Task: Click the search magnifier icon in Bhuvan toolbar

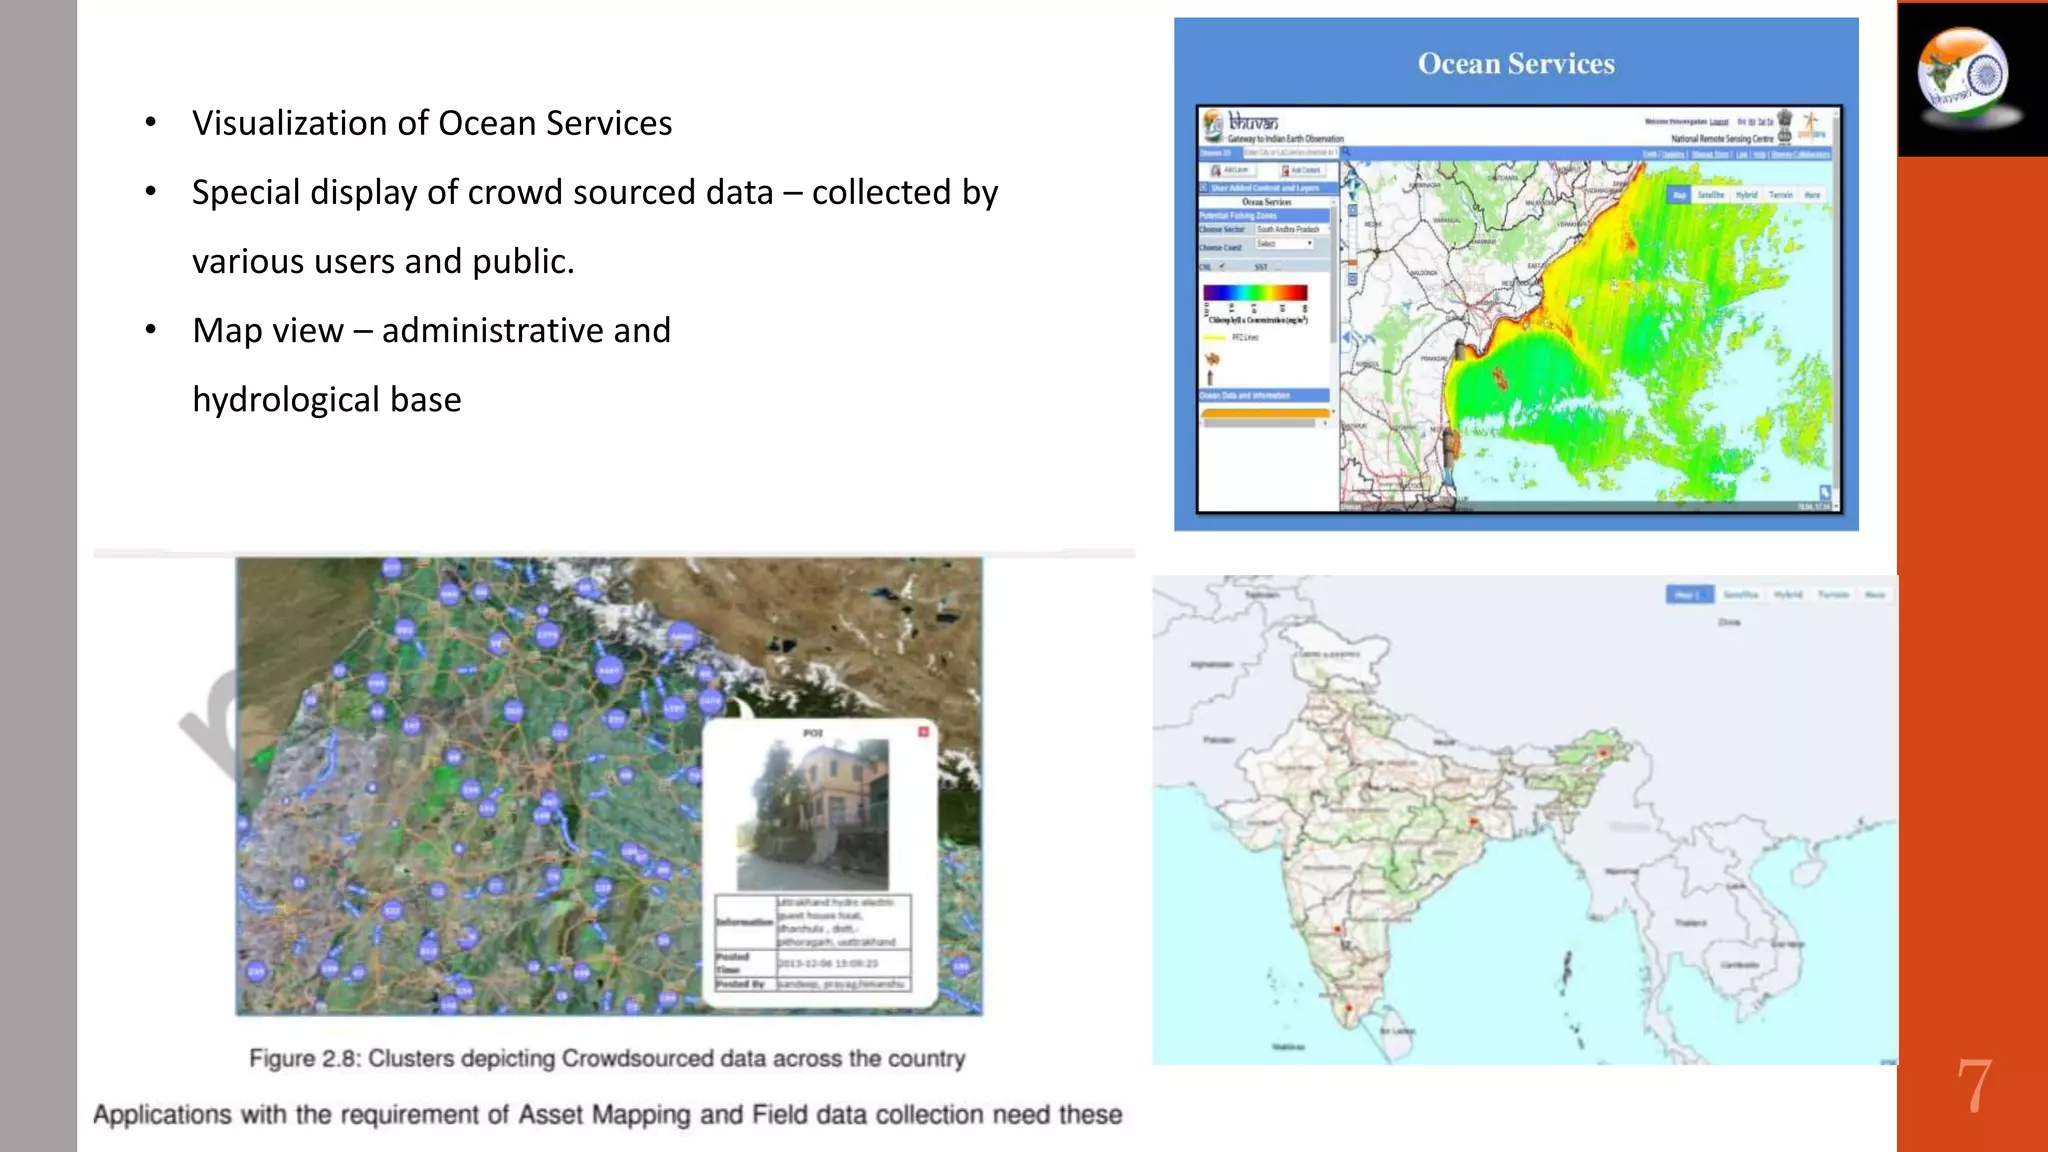Action: (x=1346, y=152)
